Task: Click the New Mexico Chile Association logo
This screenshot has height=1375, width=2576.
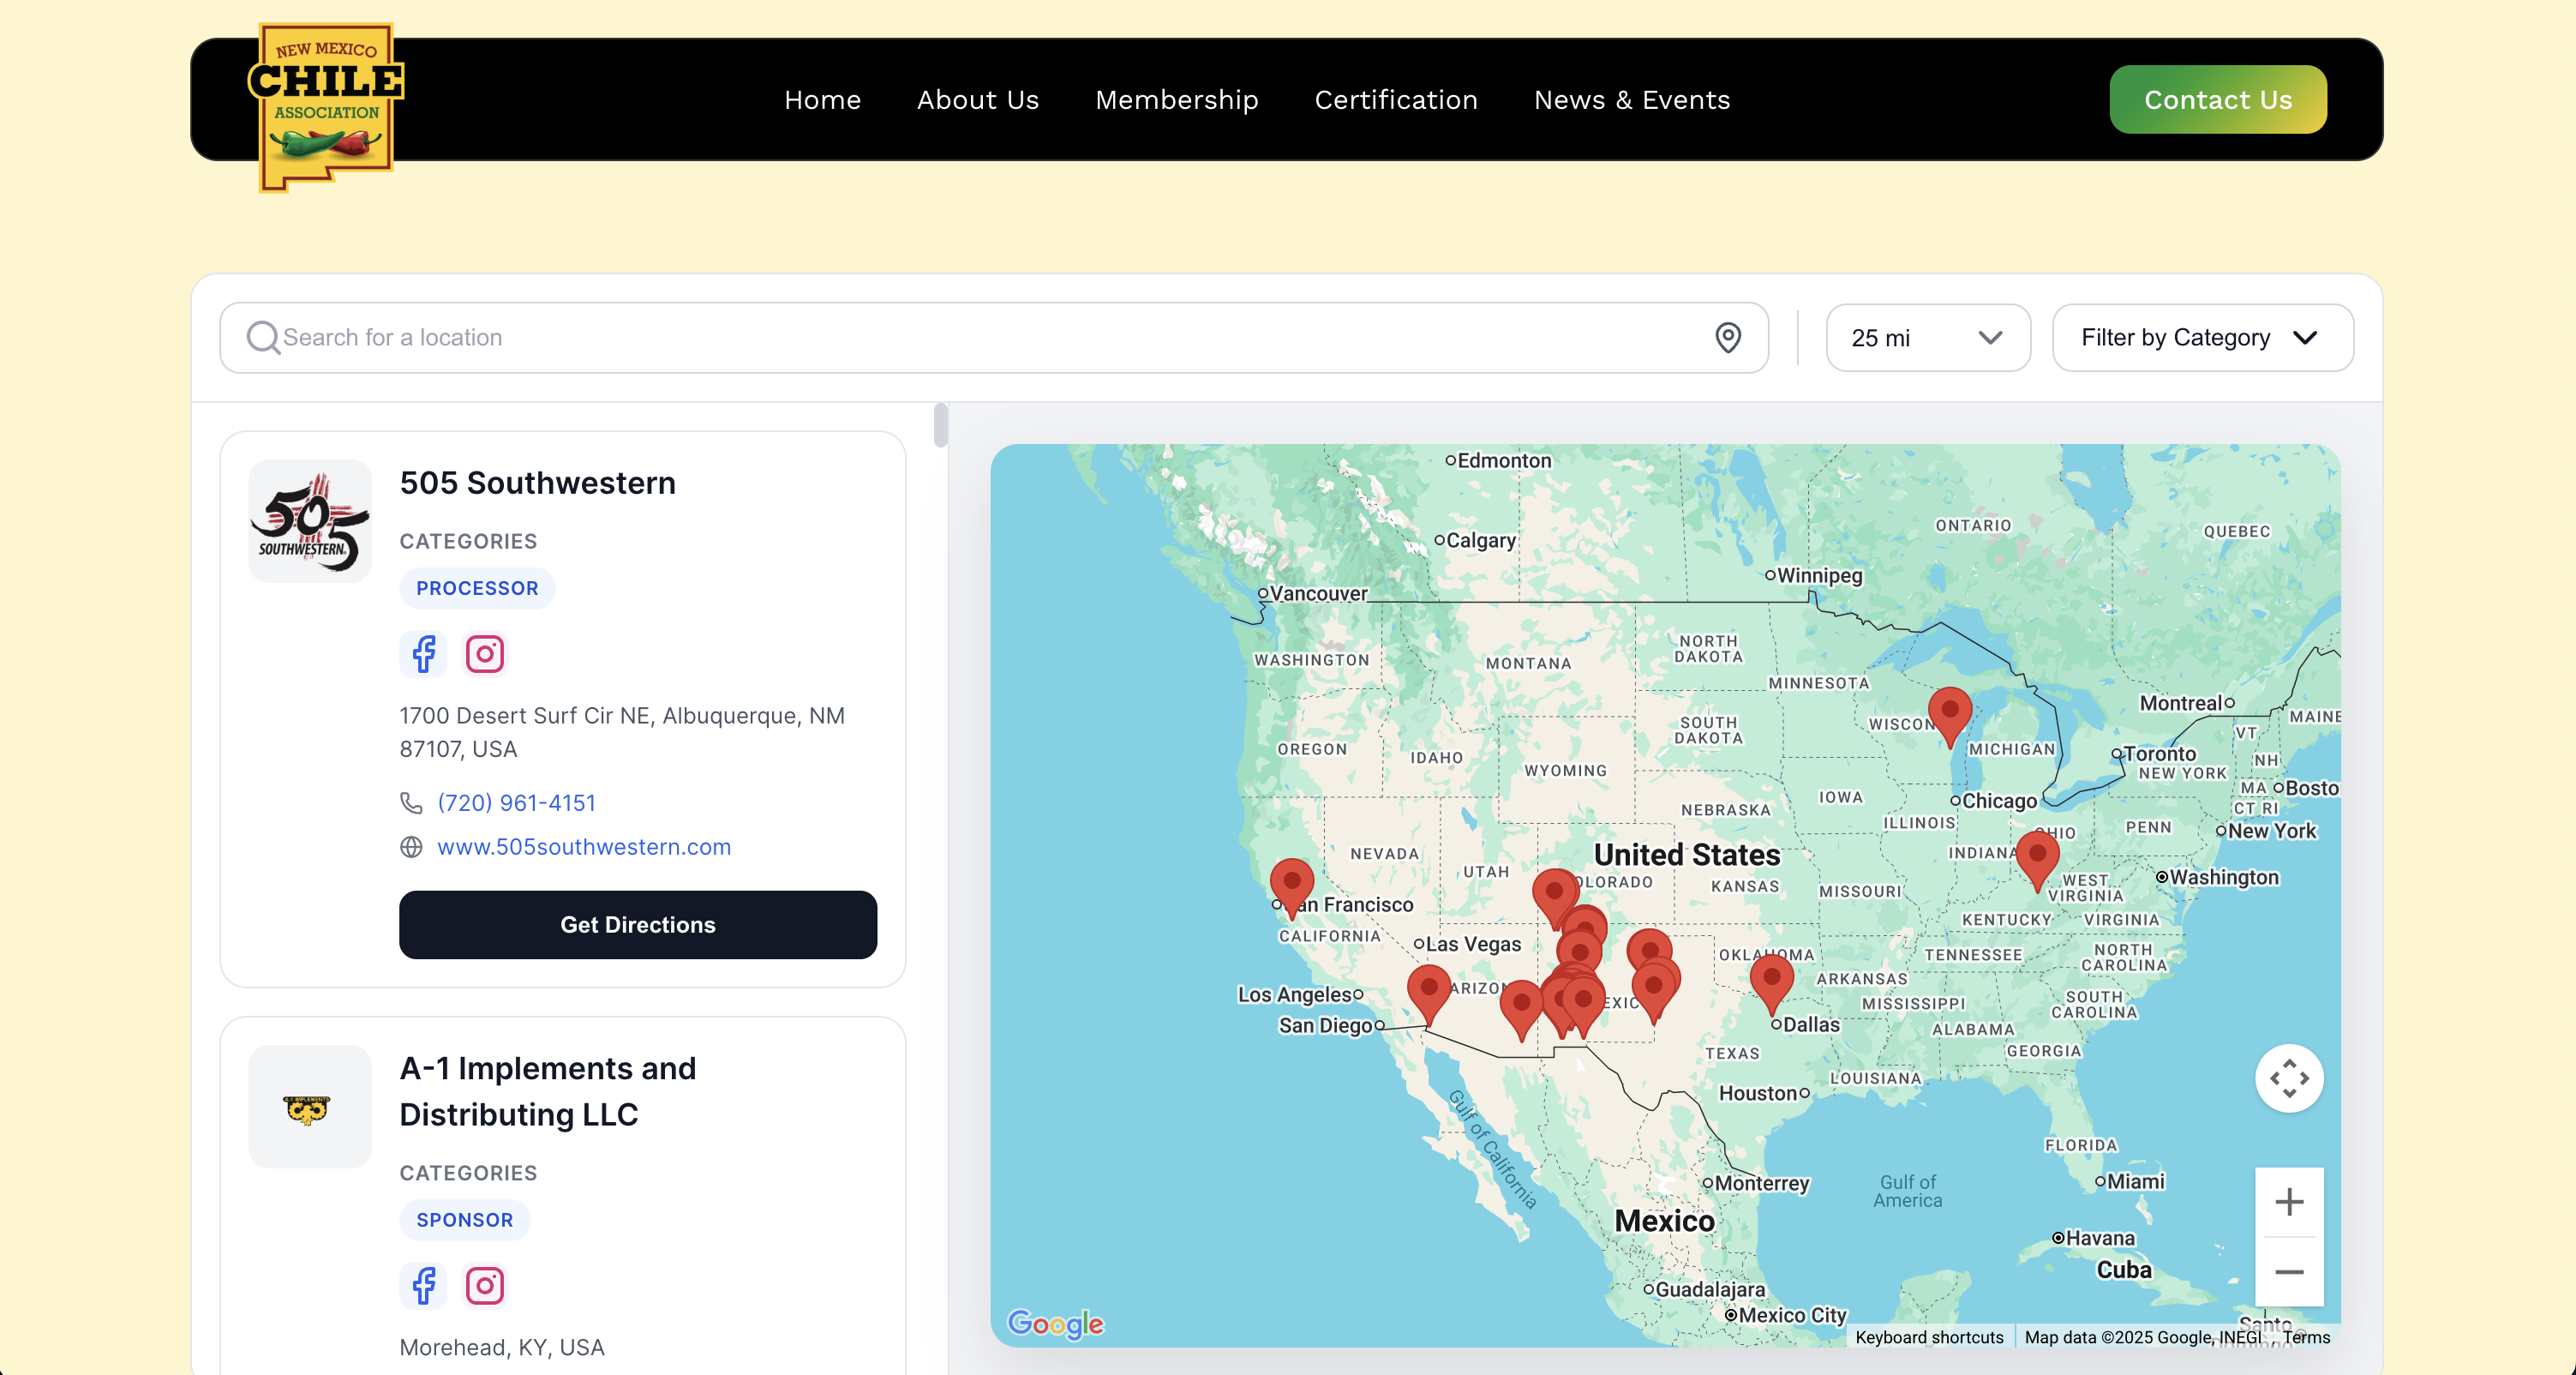Action: [x=325, y=107]
